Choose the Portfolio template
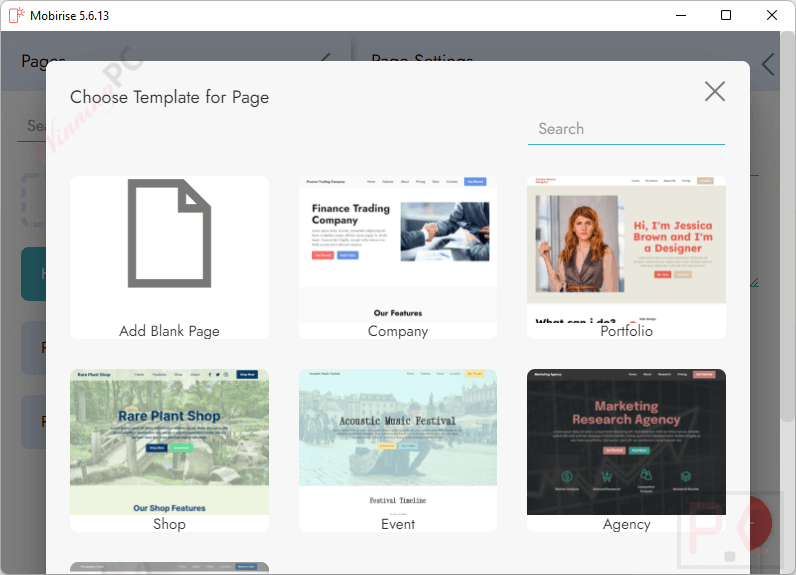 (x=626, y=257)
